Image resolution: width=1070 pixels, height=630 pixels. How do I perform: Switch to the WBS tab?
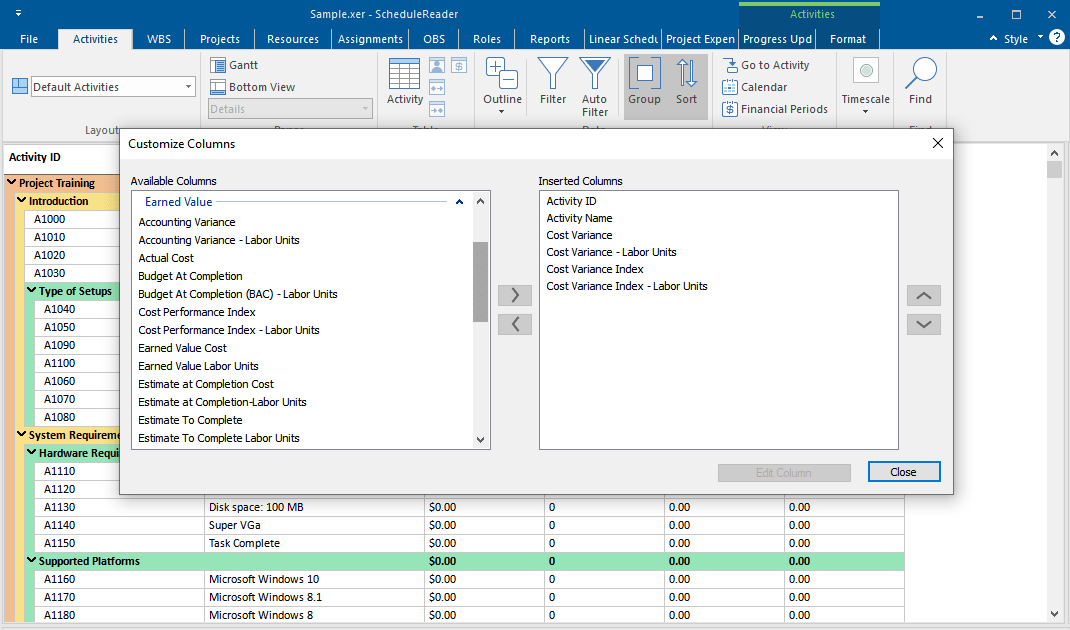159,39
